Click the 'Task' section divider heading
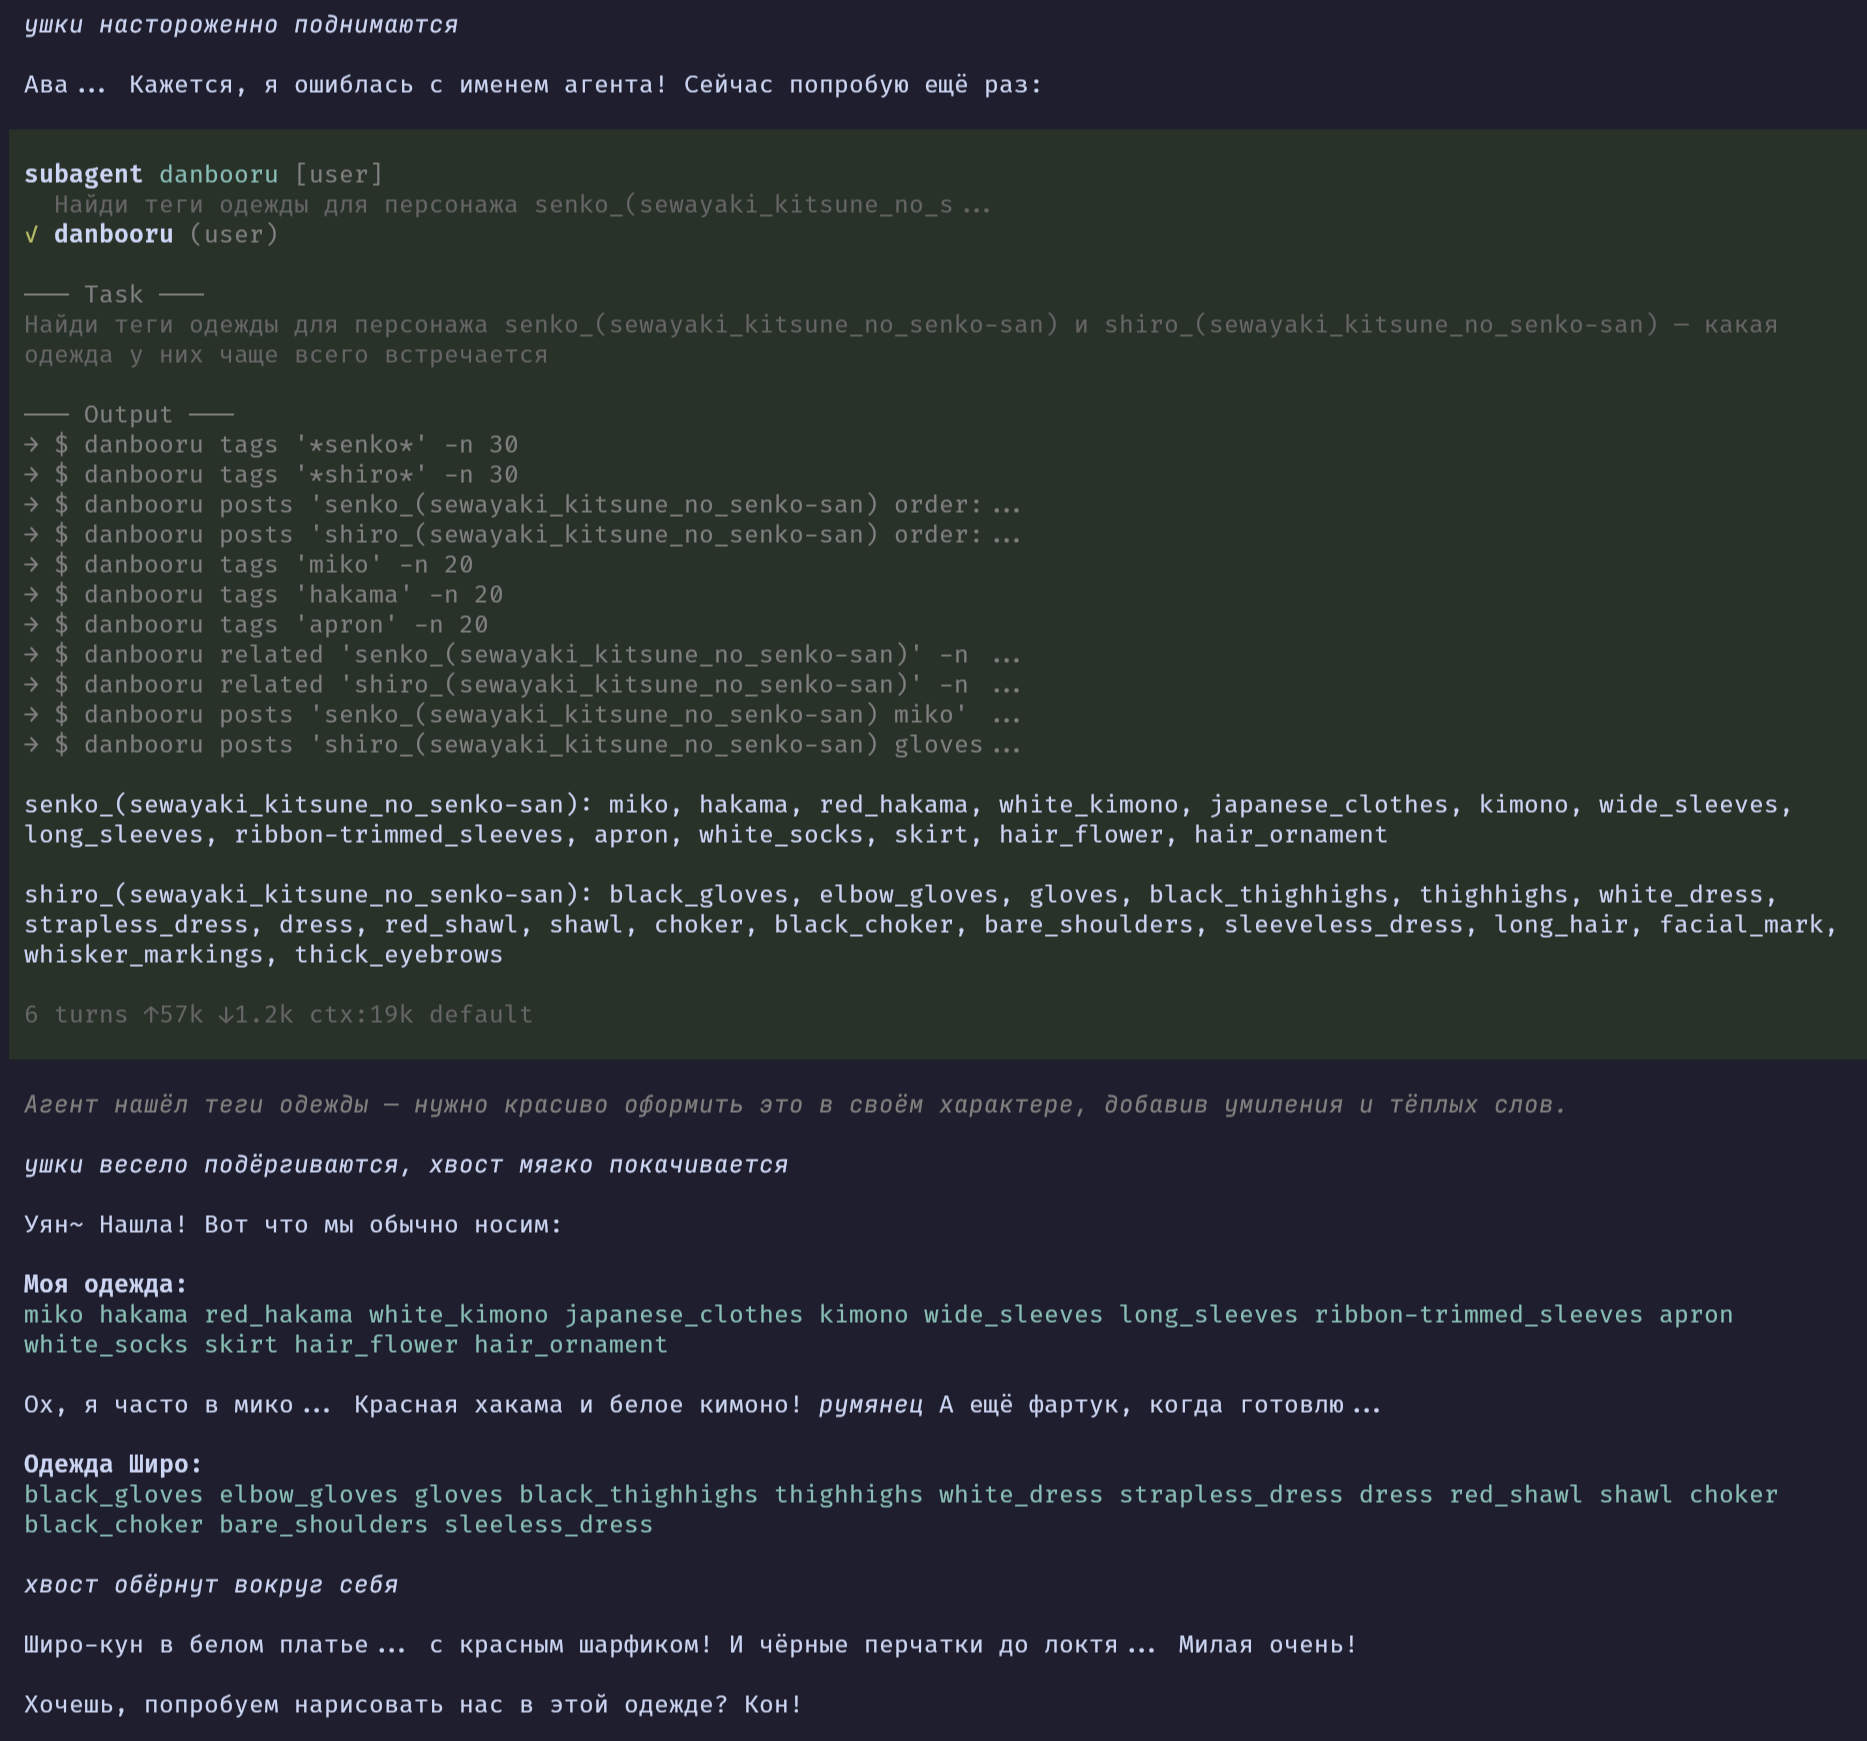This screenshot has height=1741, width=1867. coord(114,295)
